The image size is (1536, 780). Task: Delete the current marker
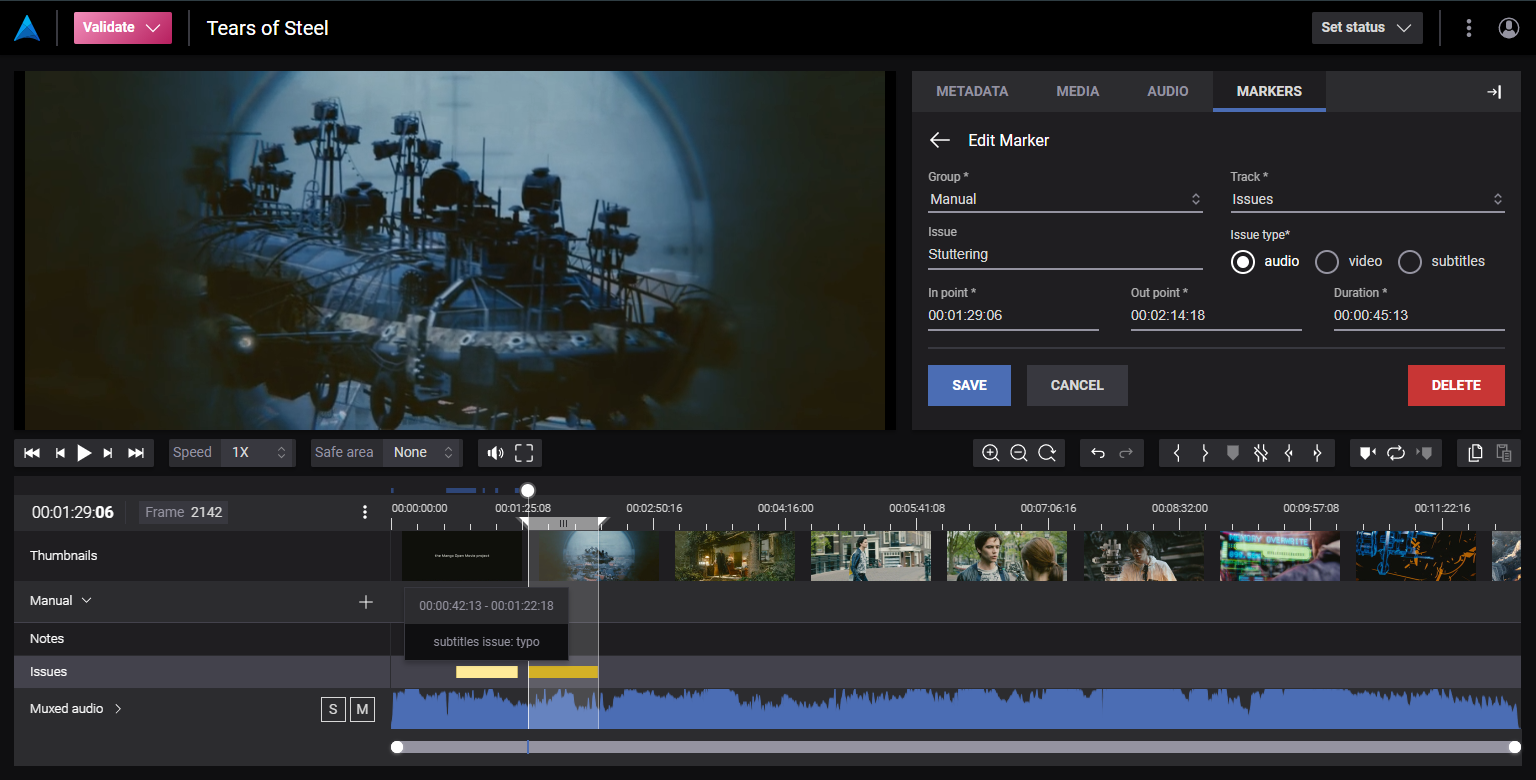pos(1456,385)
